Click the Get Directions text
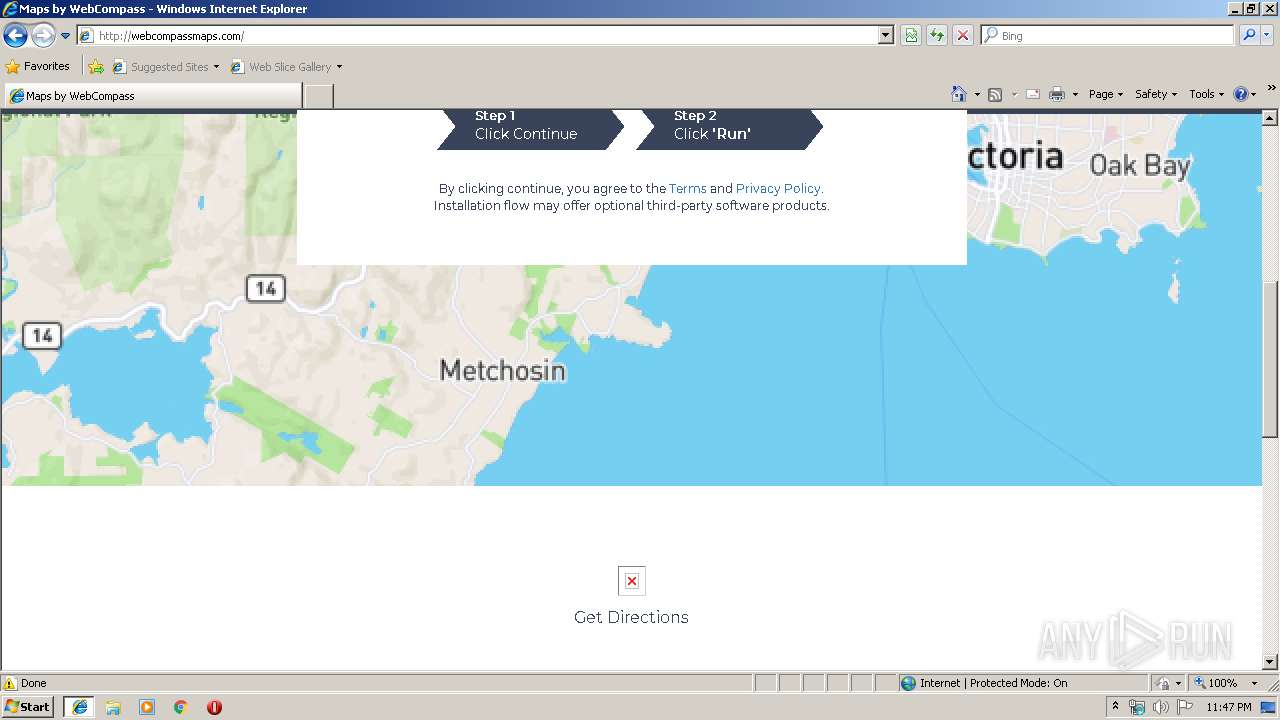 pyautogui.click(x=631, y=617)
